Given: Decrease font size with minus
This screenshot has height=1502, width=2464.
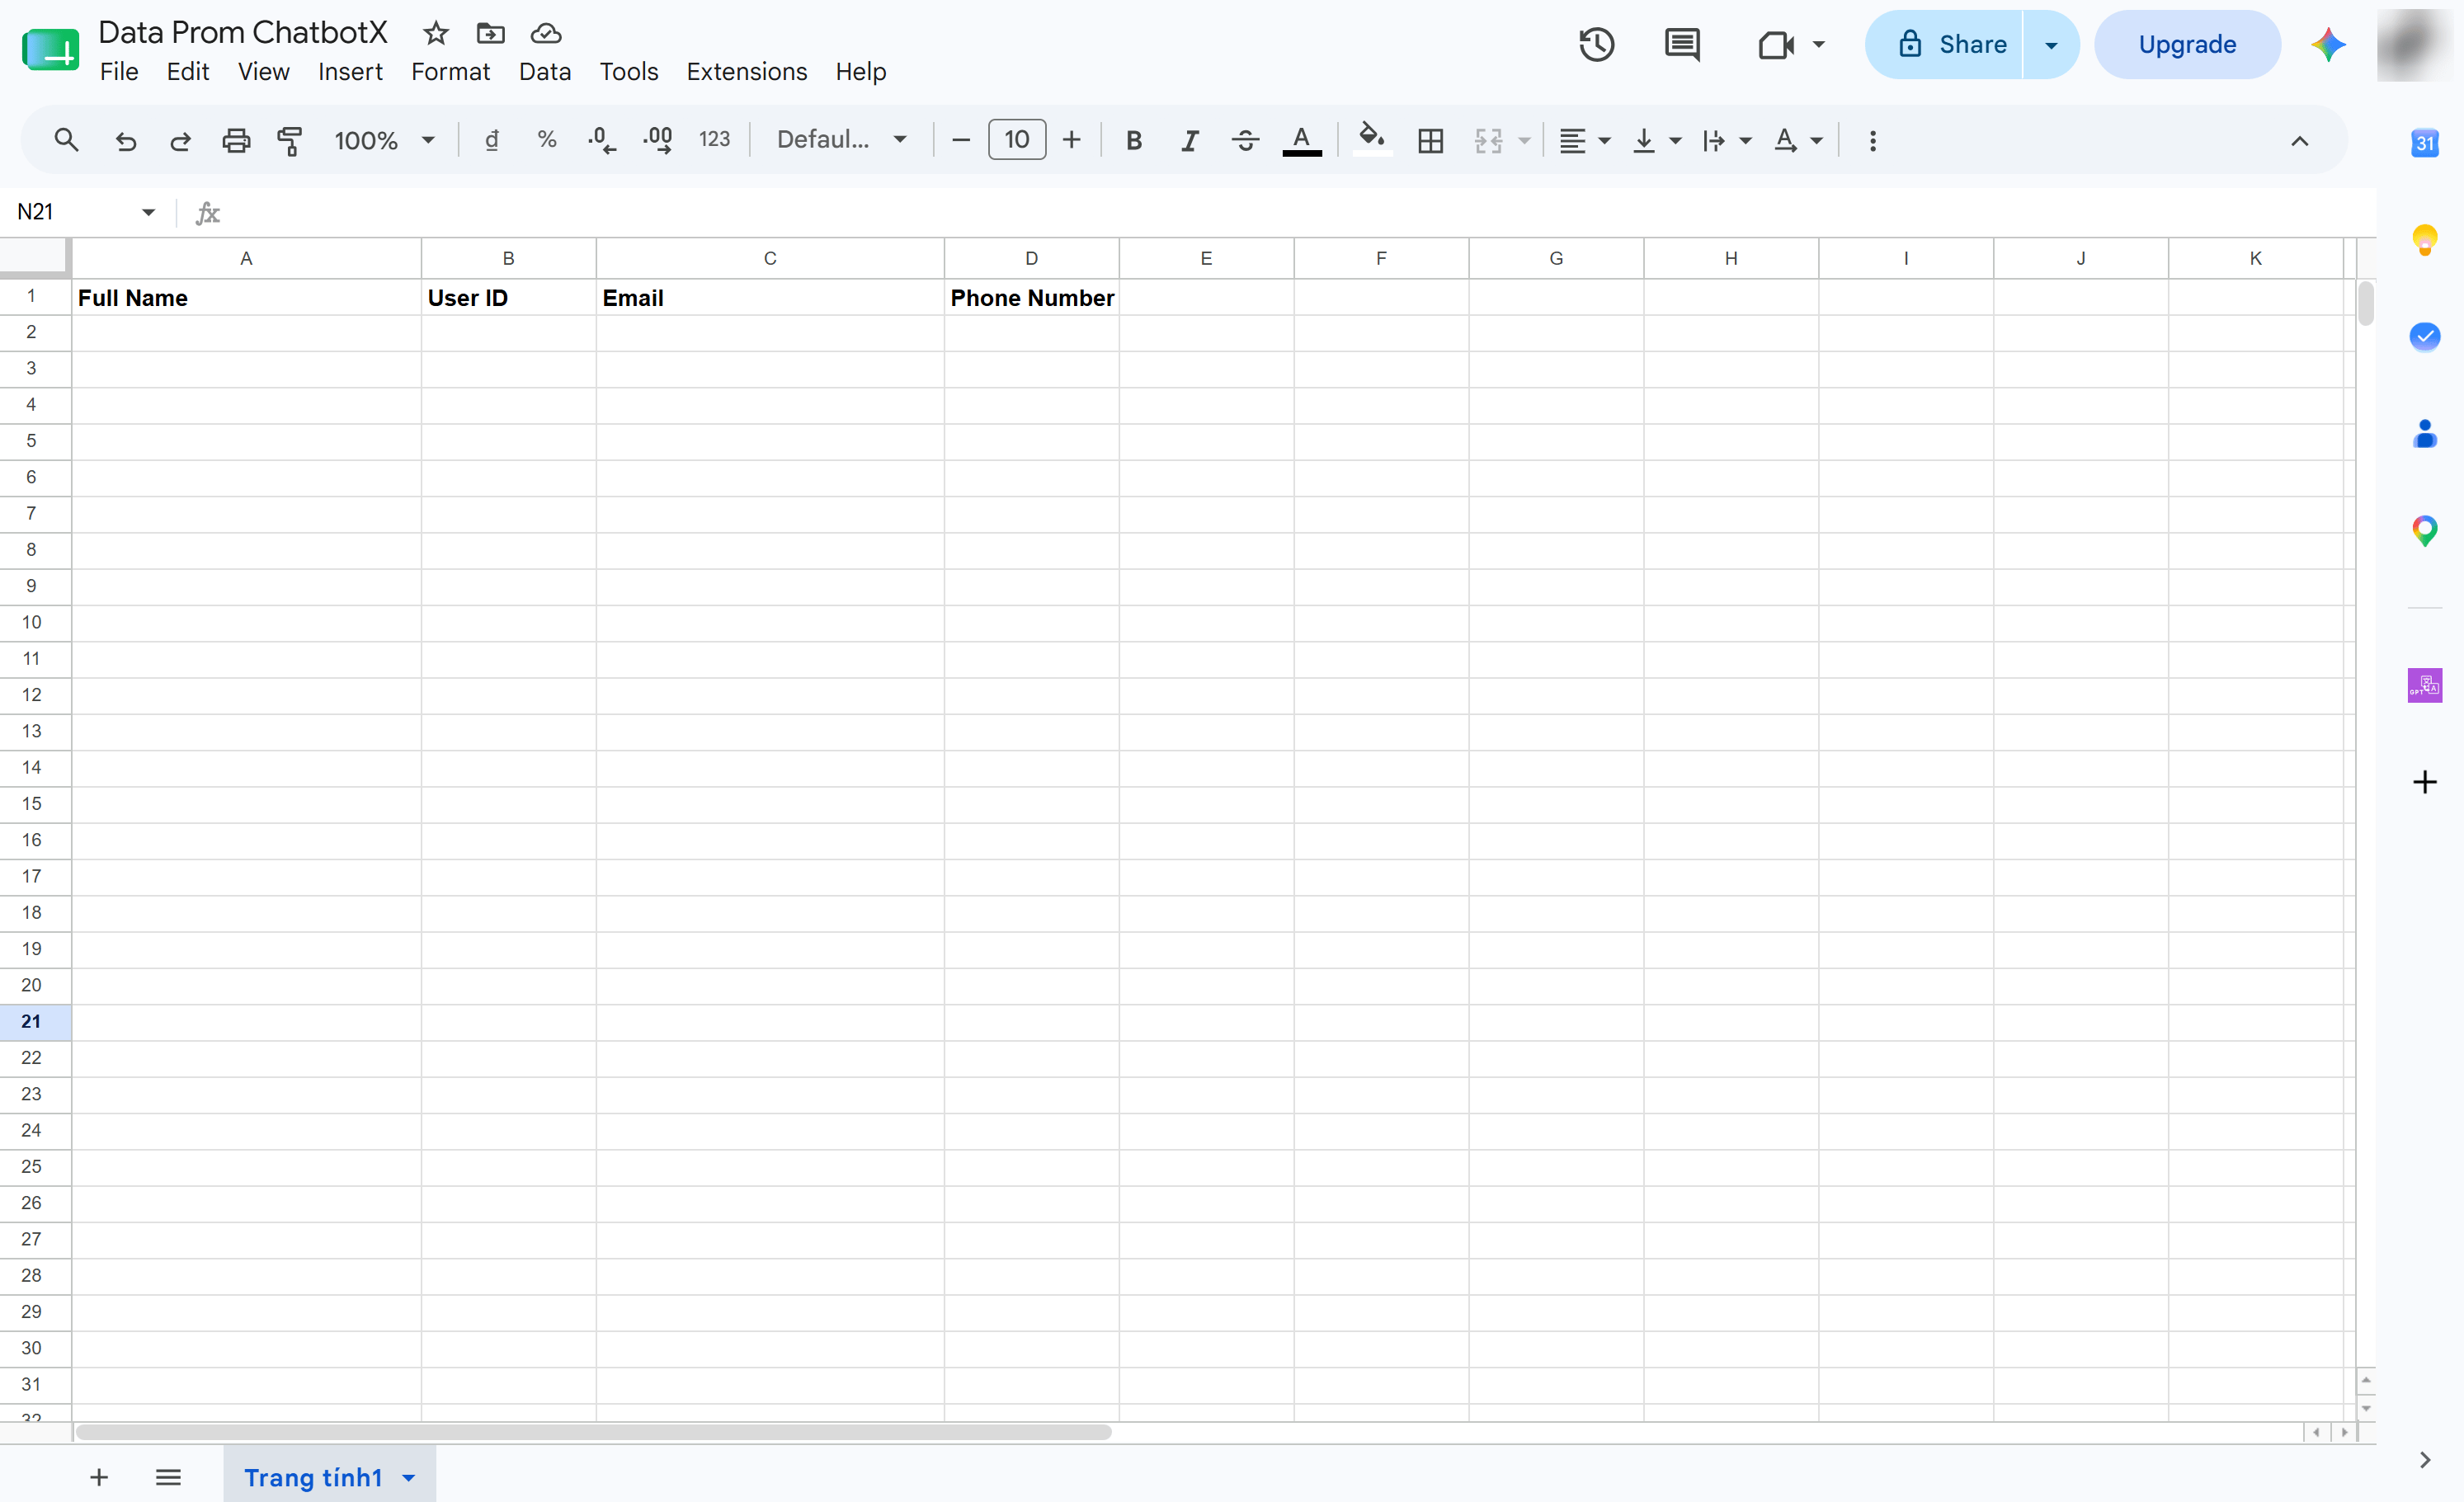Looking at the screenshot, I should [x=960, y=140].
